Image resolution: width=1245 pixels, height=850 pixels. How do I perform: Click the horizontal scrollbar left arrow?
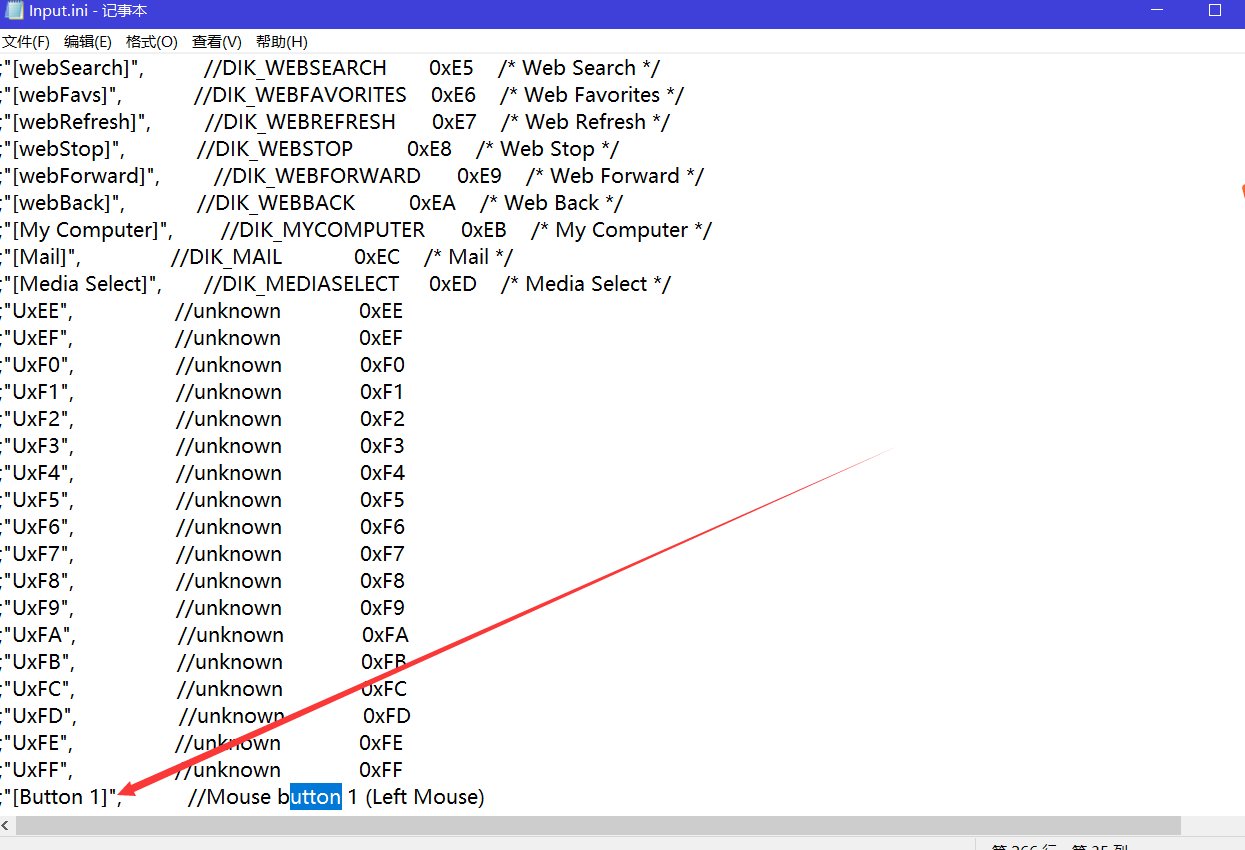tap(7, 826)
